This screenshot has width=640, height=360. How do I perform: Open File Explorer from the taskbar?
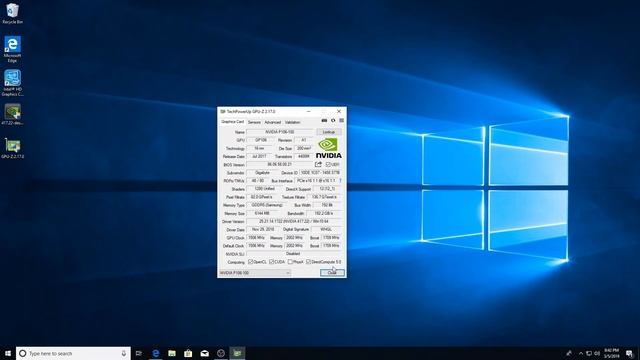pyautogui.click(x=172, y=353)
